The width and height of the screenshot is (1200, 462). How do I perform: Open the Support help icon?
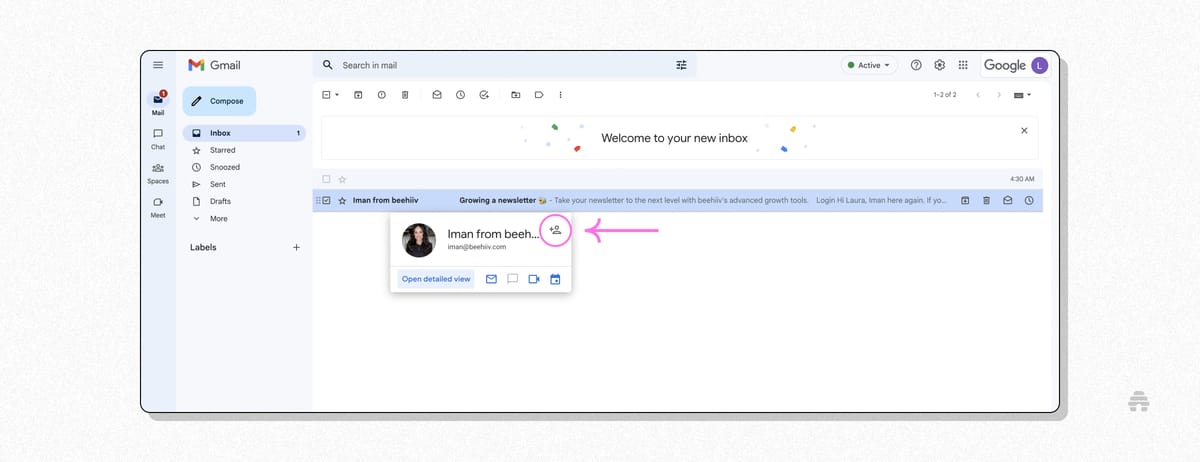click(x=916, y=65)
